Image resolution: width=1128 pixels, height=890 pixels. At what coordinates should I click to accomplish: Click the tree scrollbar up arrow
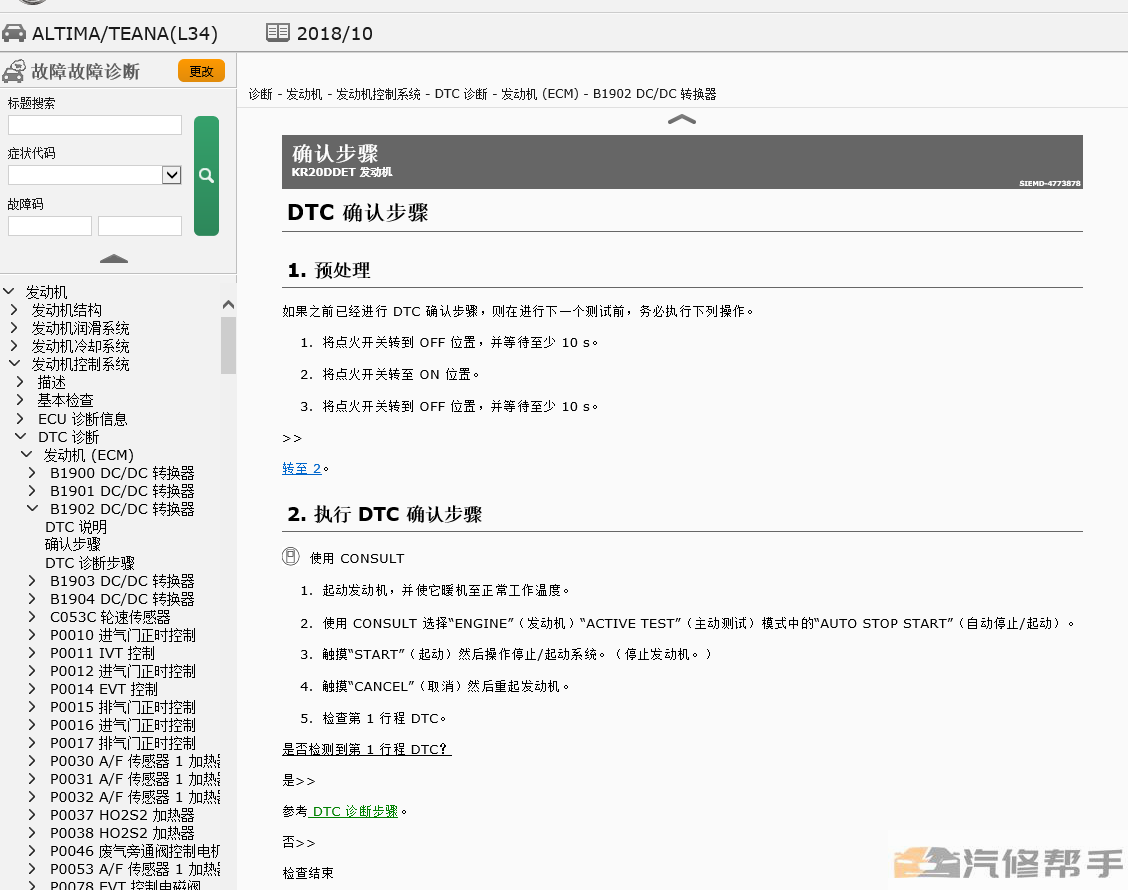tap(228, 304)
